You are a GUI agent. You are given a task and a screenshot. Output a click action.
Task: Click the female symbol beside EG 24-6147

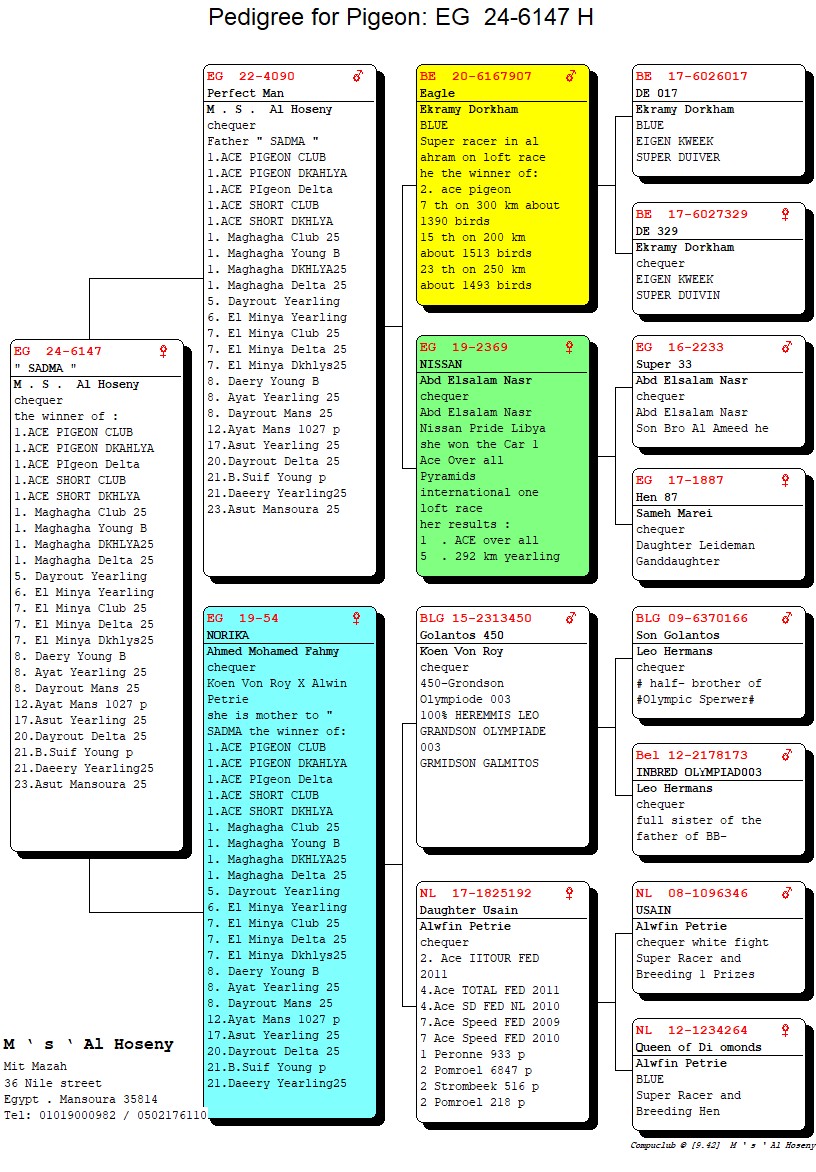[x=164, y=351]
